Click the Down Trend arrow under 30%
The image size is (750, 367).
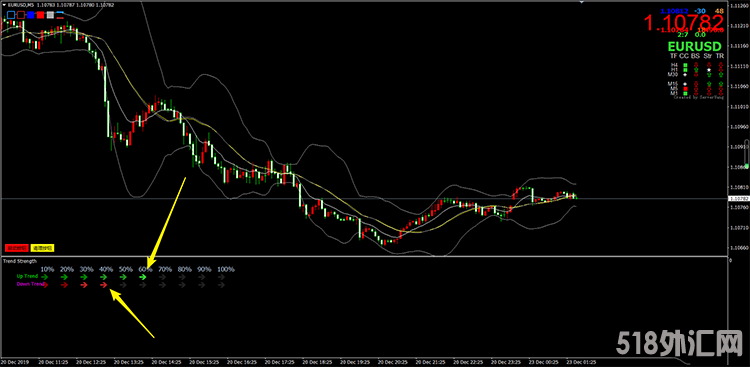pos(84,285)
